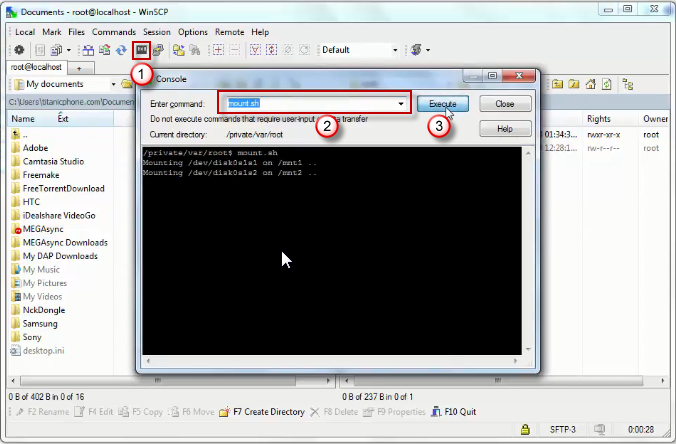Click F2 Rename in bottom toolbar

click(43, 412)
